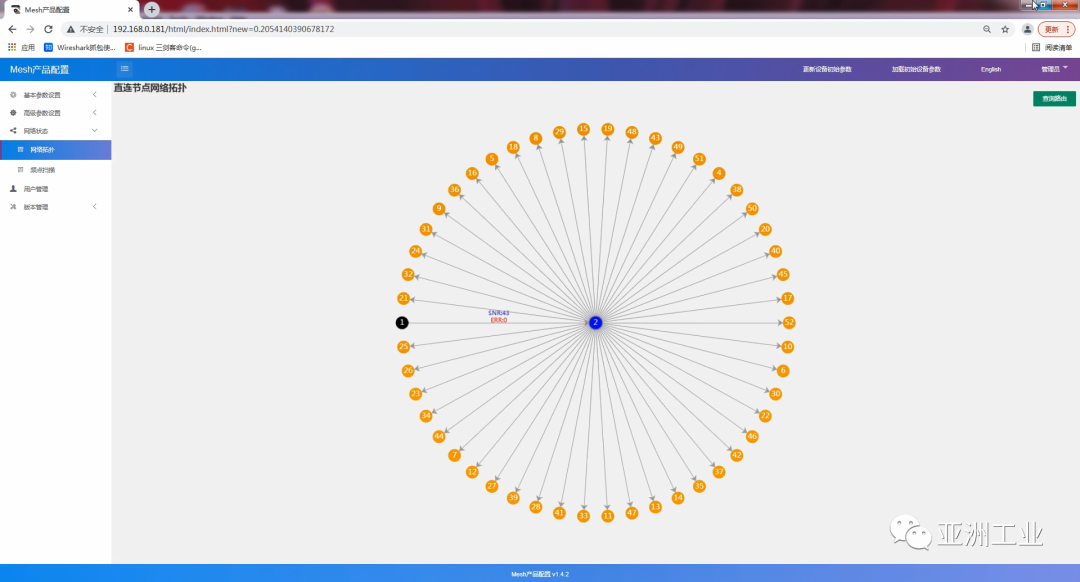Bookmark this page with the star icon

tap(1005, 29)
